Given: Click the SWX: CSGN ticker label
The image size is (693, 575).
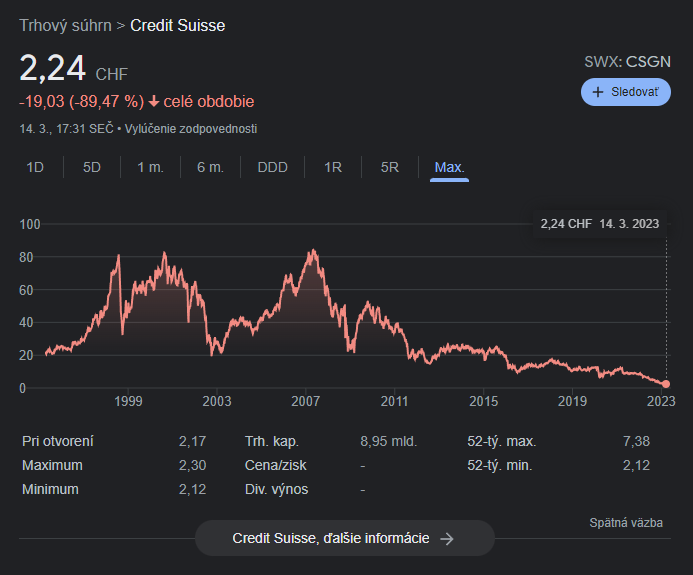Looking at the screenshot, I should pyautogui.click(x=625, y=62).
